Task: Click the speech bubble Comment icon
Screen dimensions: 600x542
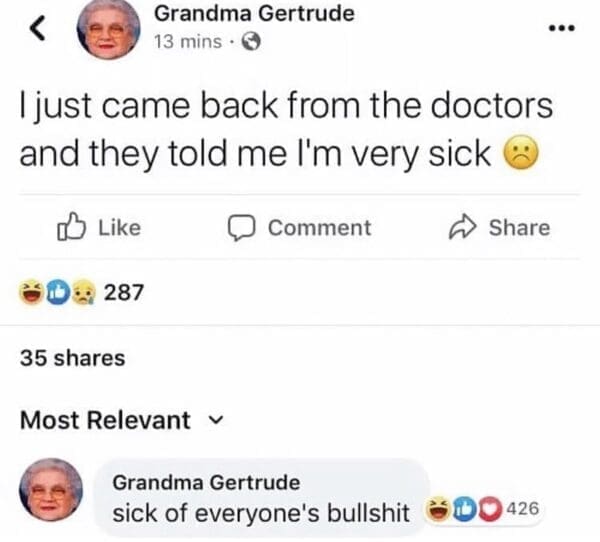Action: [241, 228]
